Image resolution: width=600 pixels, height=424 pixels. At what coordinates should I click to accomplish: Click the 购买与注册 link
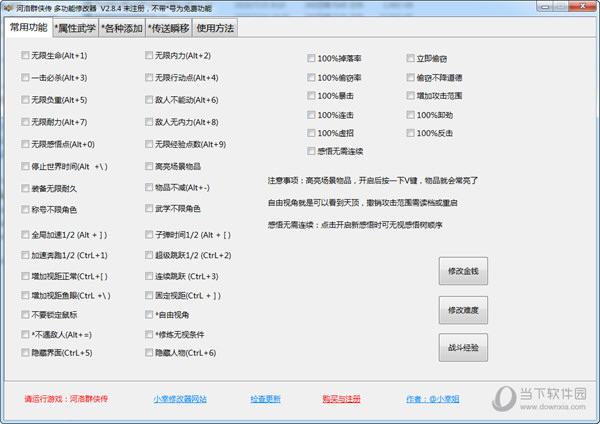pyautogui.click(x=342, y=399)
